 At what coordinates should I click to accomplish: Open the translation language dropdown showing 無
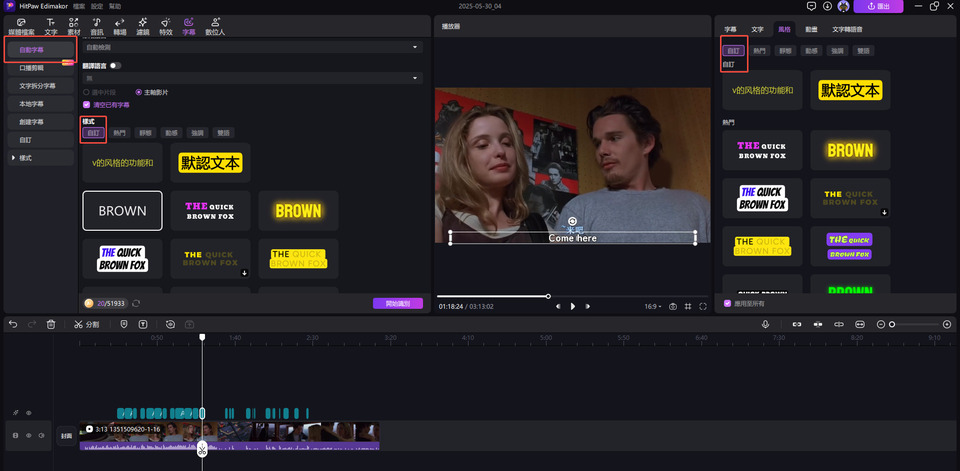pyautogui.click(x=252, y=78)
